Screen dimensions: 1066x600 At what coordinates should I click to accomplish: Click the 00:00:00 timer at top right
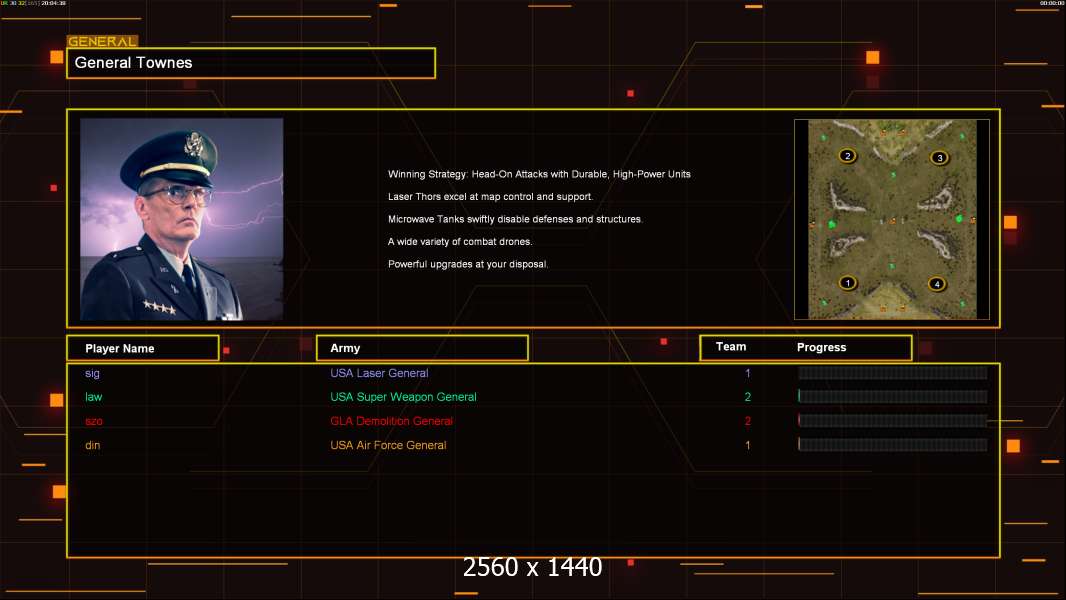pos(1052,3)
